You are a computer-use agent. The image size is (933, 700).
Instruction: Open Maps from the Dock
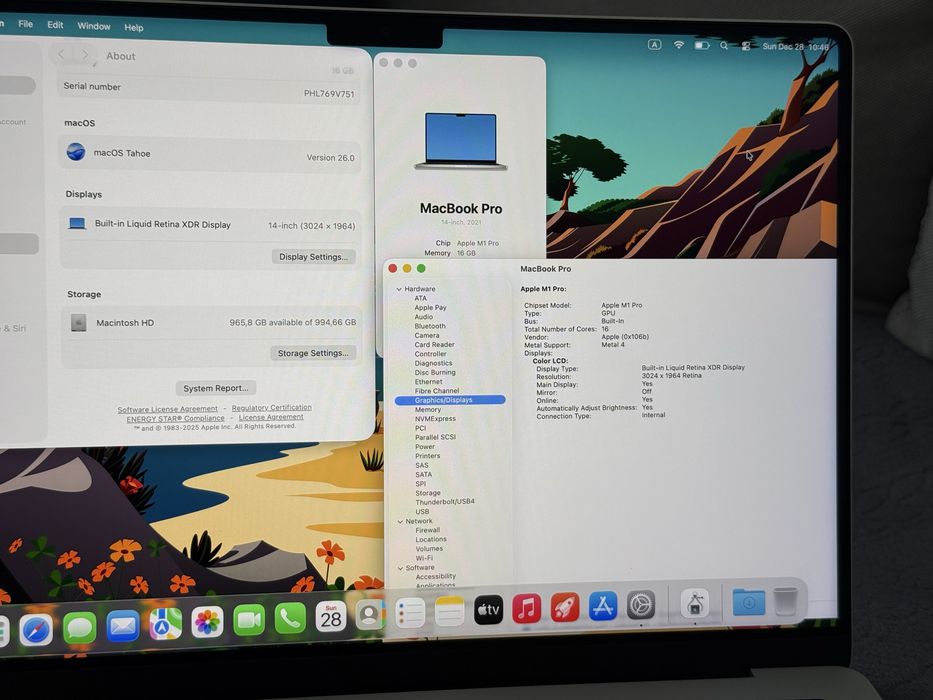[x=165, y=624]
